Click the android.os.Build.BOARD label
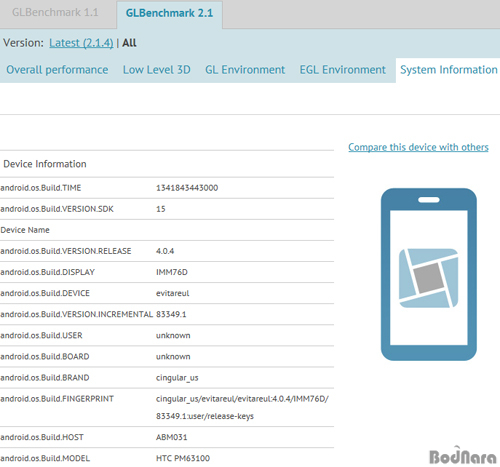500x467 pixels. tap(45, 357)
